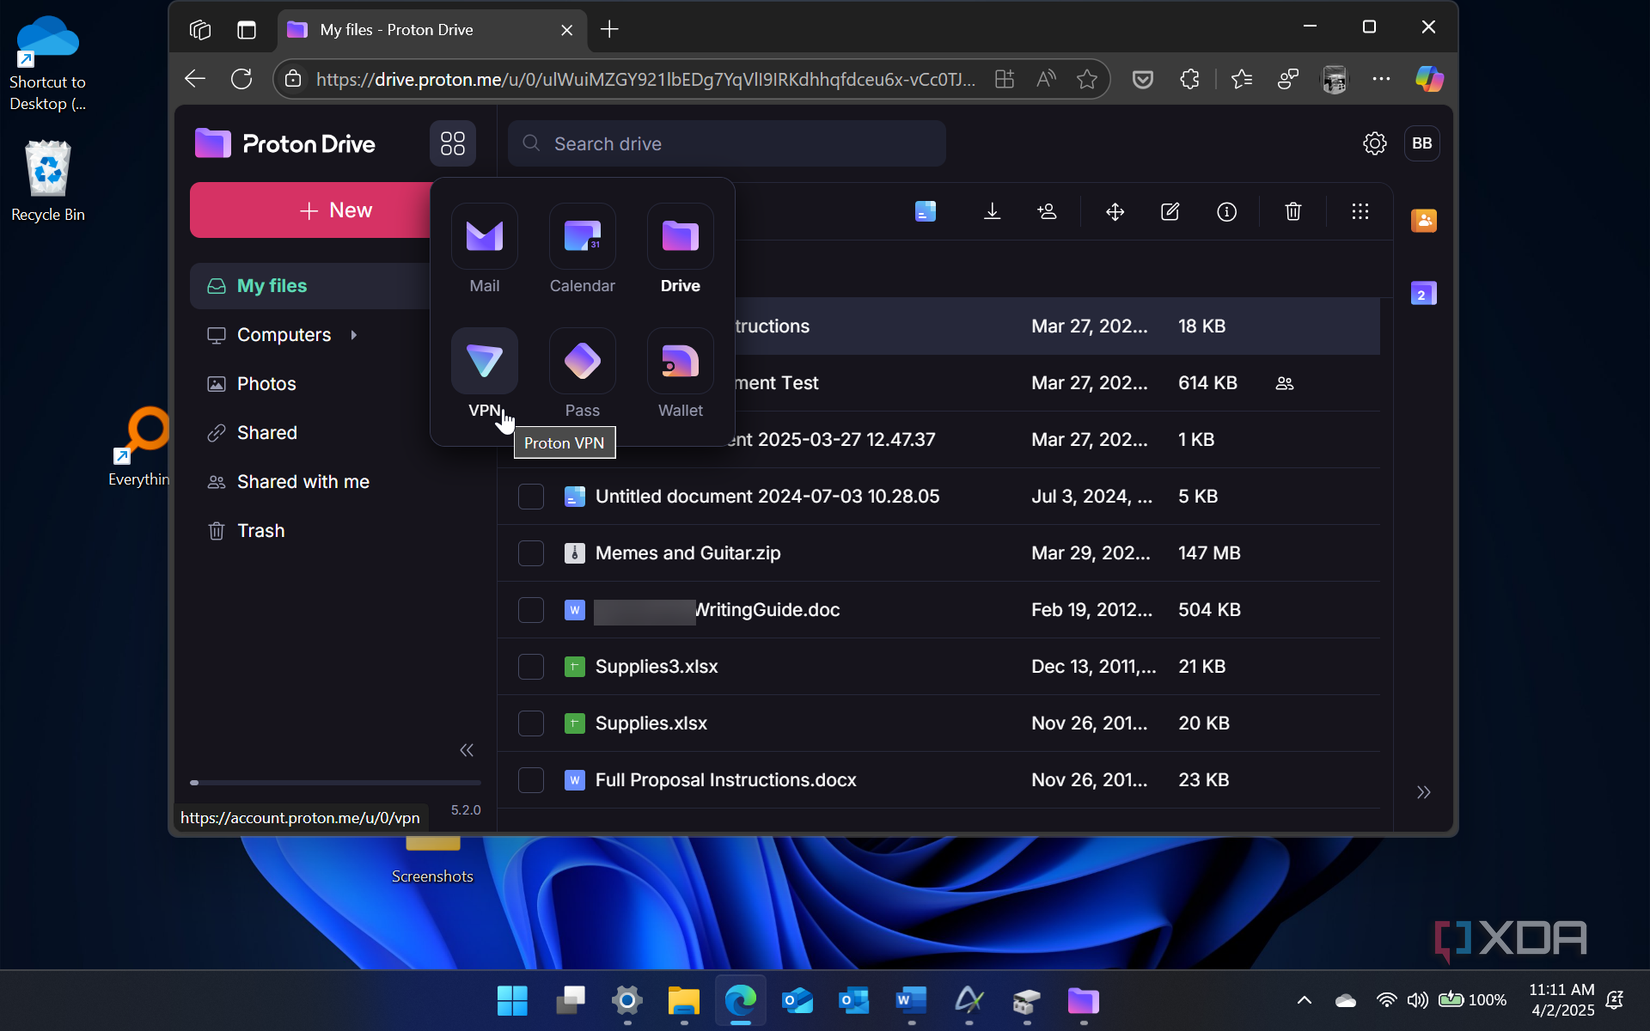This screenshot has width=1650, height=1031.
Task: Collapse the left sidebar chevrons
Action: pos(467,750)
